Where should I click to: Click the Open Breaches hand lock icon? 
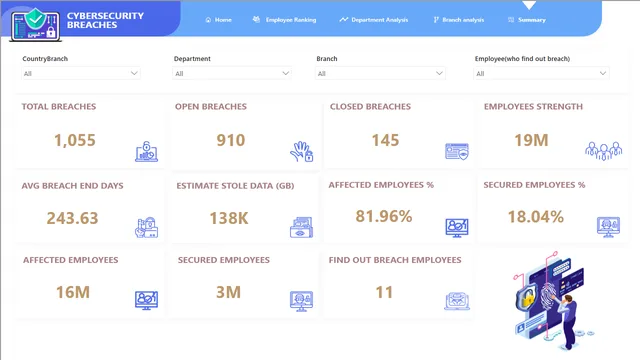coord(302,151)
